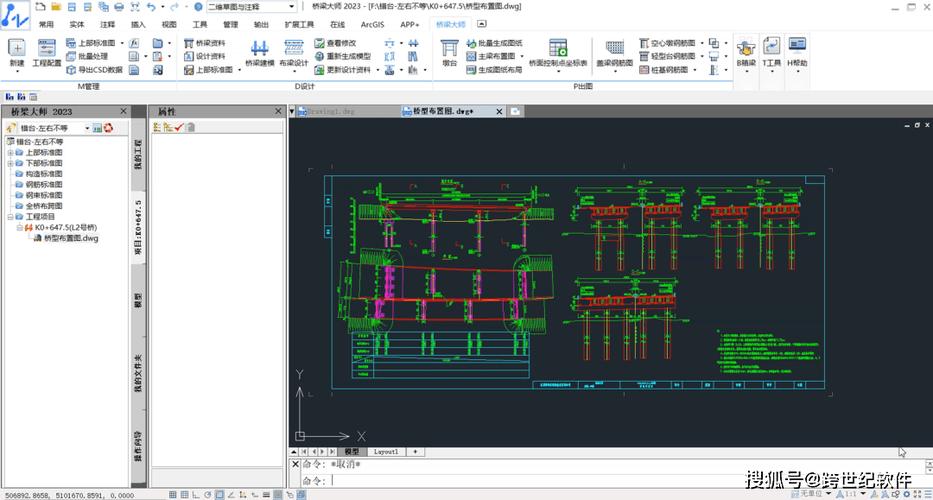The width and height of the screenshot is (933, 500).
Task: Switch to the ArcGIS ribbon tab
Action: tap(373, 24)
